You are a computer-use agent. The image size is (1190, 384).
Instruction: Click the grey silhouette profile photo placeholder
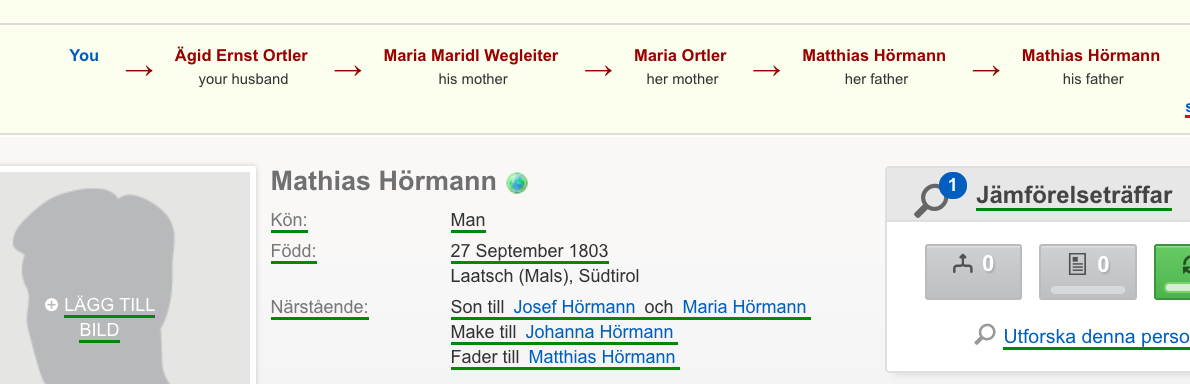tap(125, 278)
